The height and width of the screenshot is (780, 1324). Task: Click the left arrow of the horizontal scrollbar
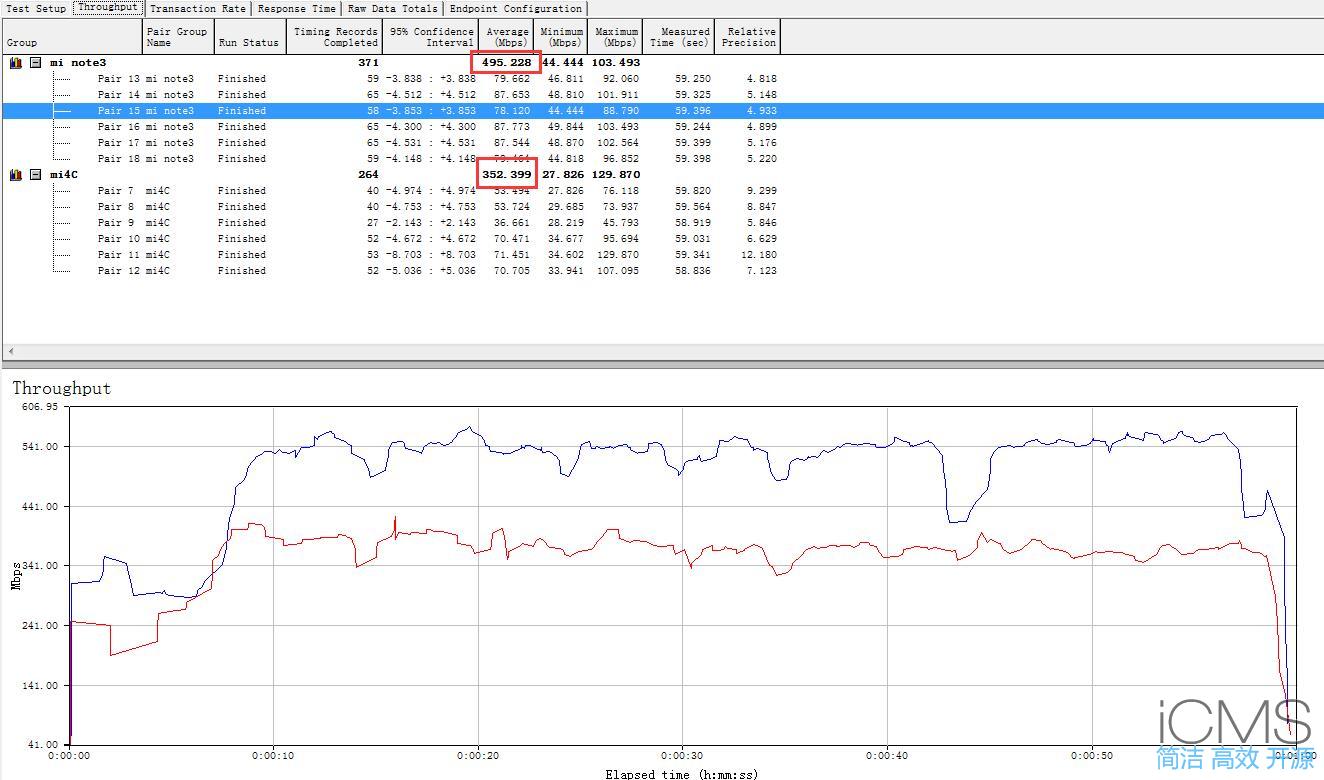pos(11,352)
